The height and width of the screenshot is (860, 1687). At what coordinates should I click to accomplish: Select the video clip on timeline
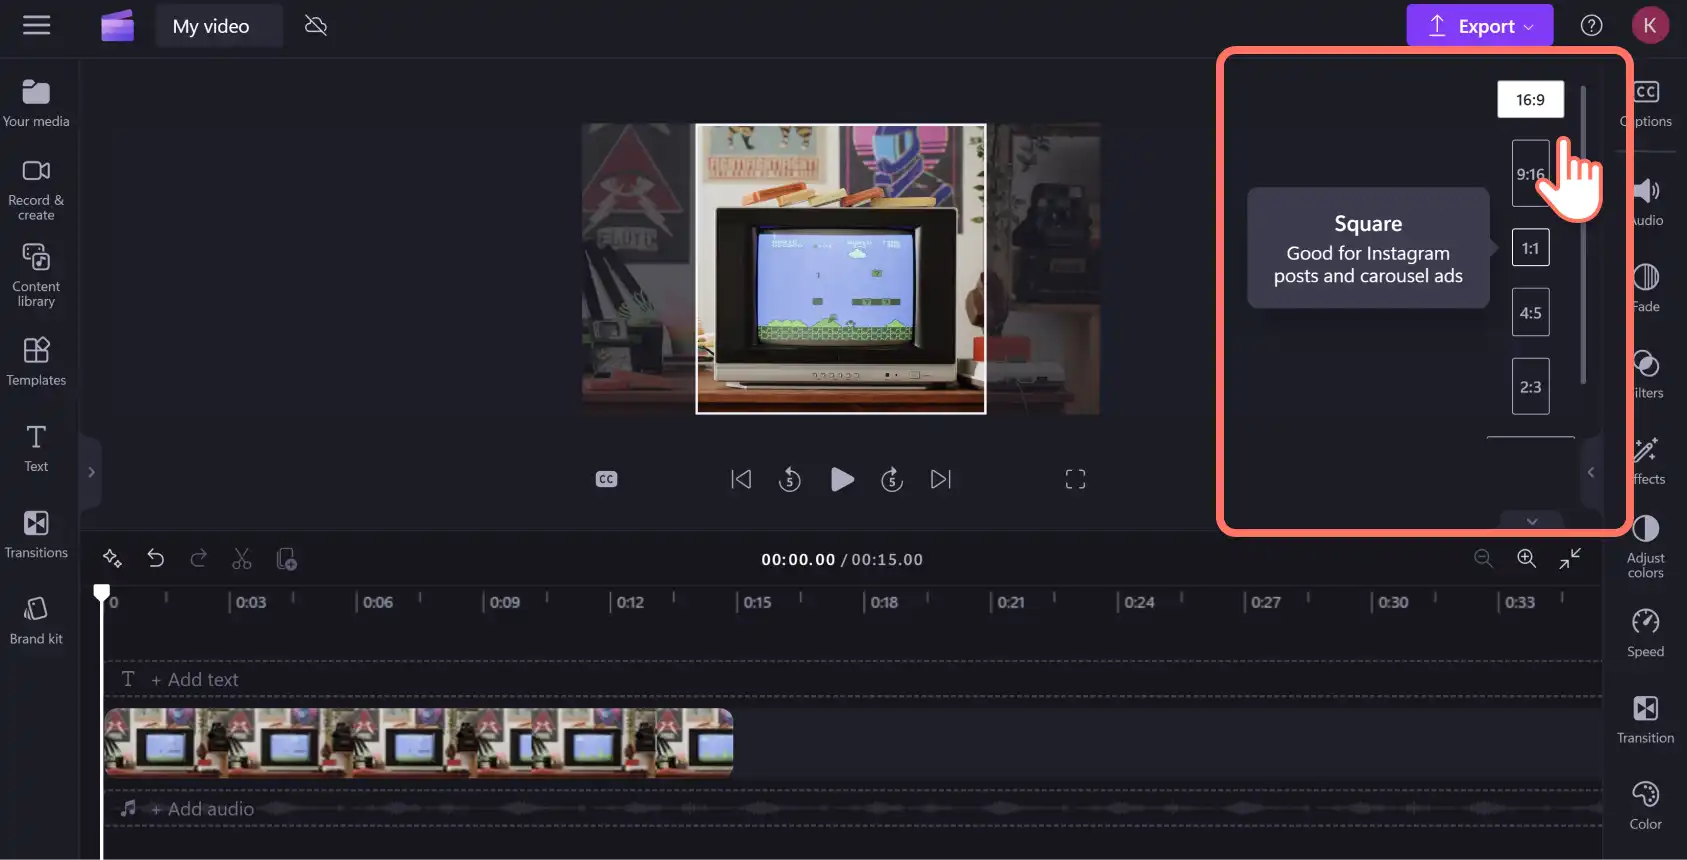point(419,743)
